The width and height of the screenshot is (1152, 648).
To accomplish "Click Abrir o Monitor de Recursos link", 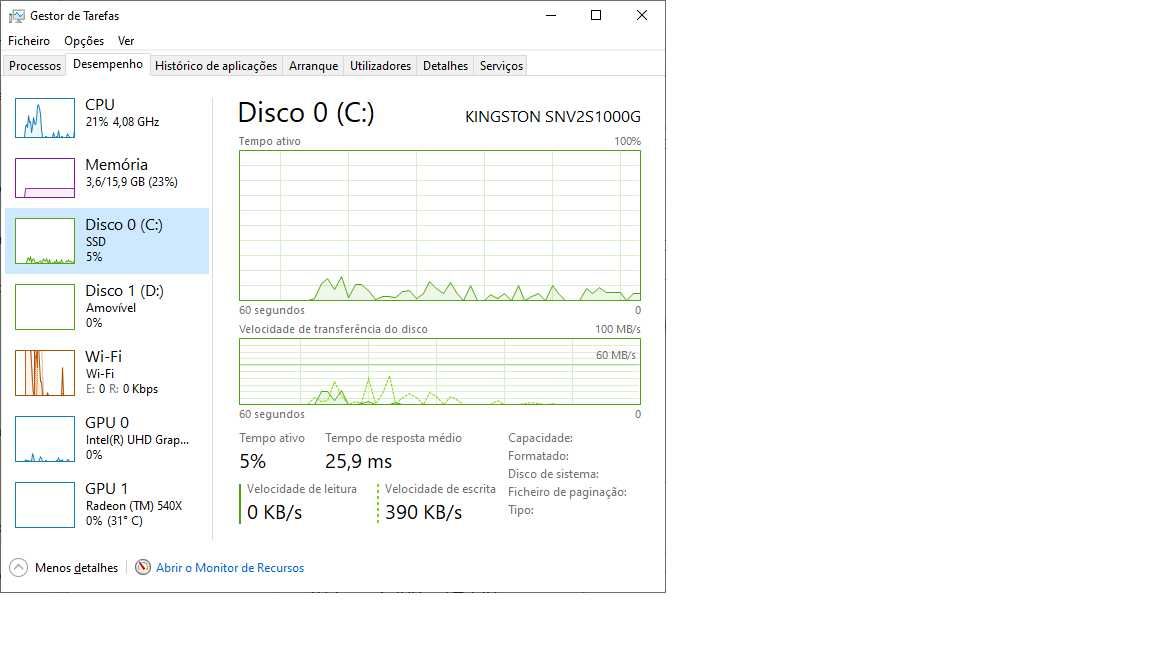I will tap(230, 568).
